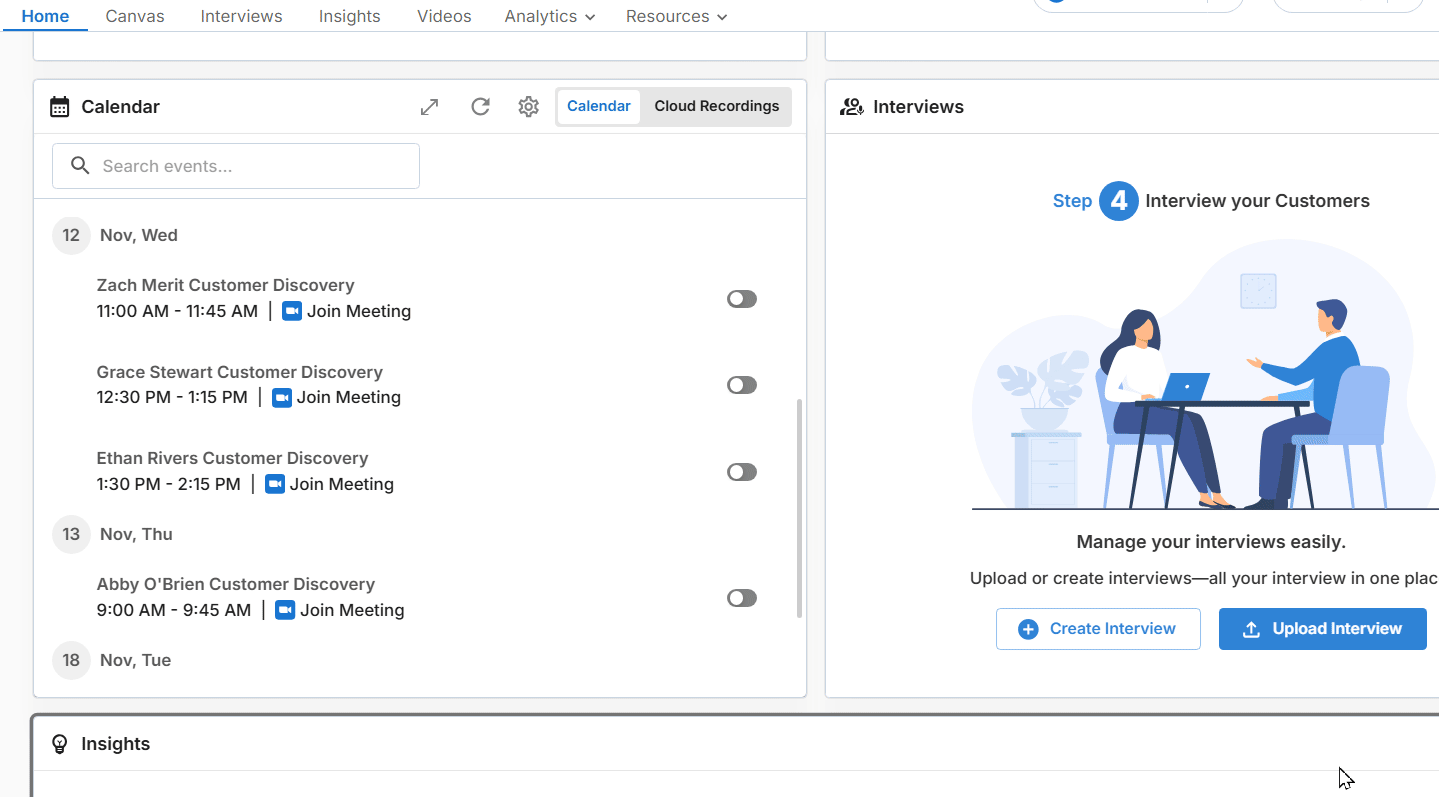Toggle Abby O'Brien Customer Discovery switch

[742, 598]
